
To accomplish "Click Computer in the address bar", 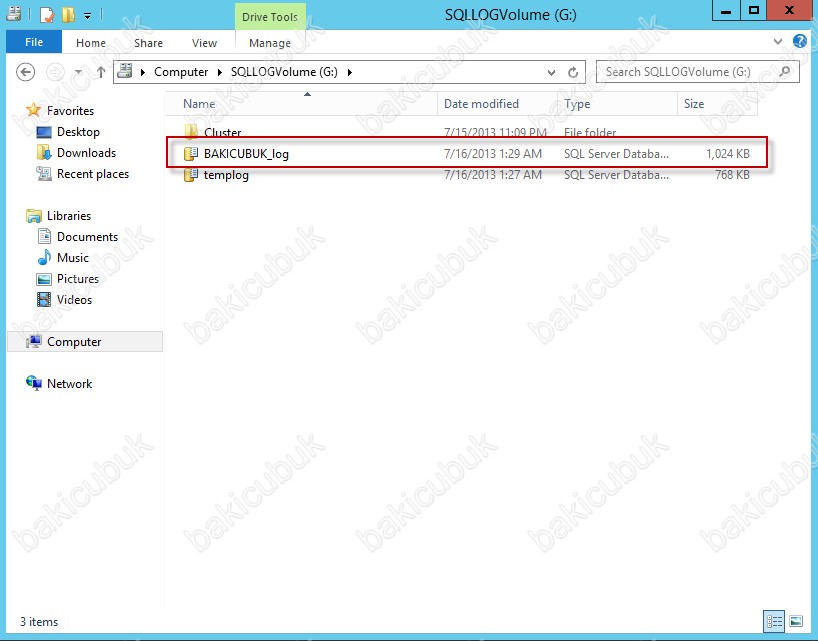I will click(181, 72).
